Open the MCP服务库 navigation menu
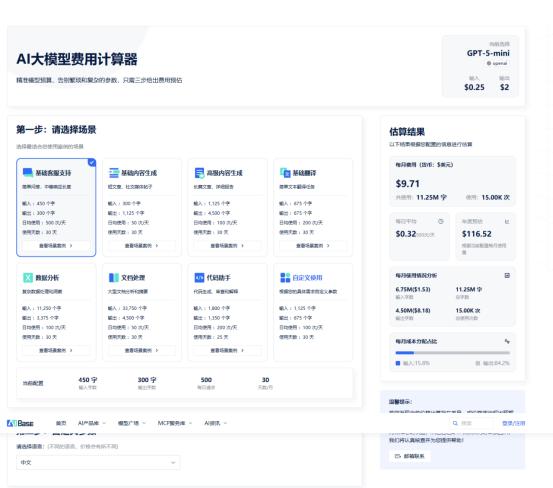Image resolution: width=553 pixels, height=488 pixels. 175,423
